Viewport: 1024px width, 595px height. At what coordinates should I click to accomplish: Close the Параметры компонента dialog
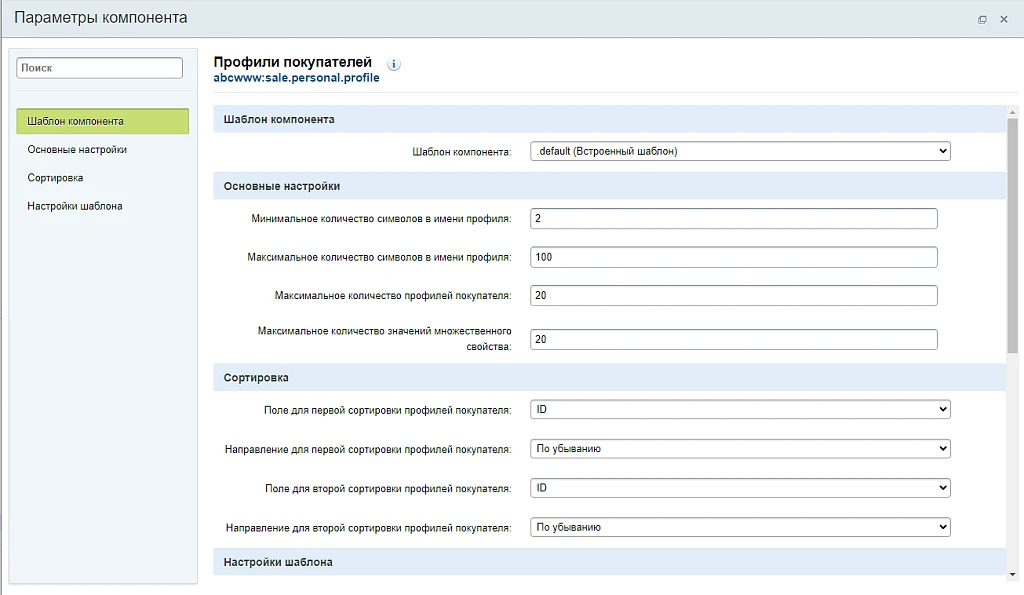(x=1004, y=20)
